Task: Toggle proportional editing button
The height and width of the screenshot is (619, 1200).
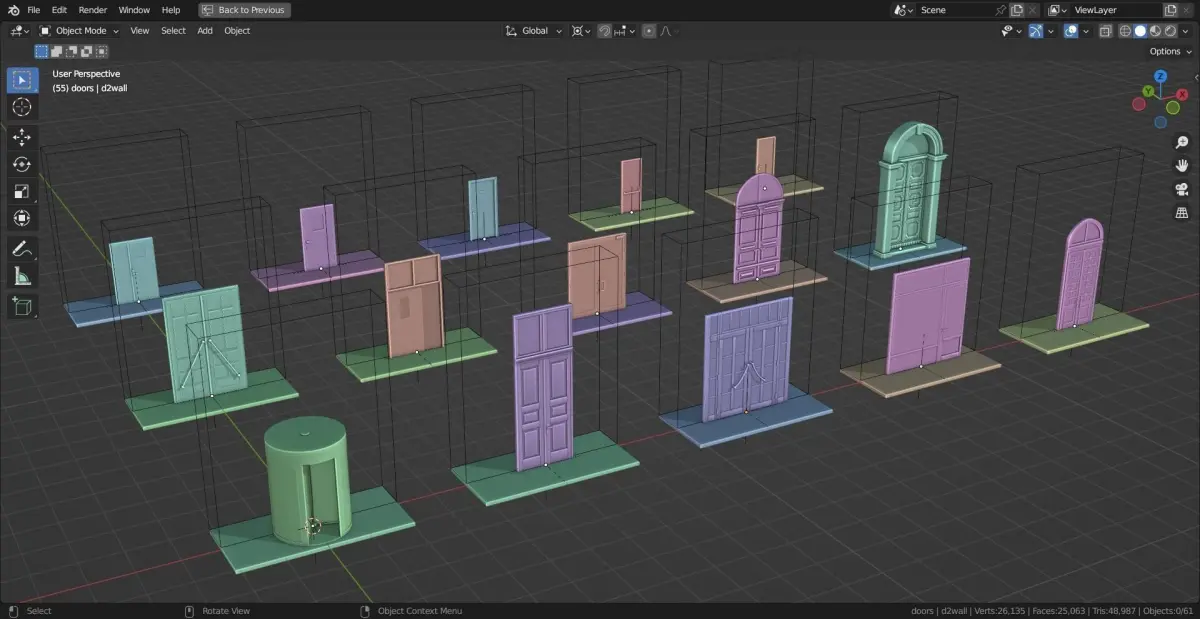Action: coord(650,31)
